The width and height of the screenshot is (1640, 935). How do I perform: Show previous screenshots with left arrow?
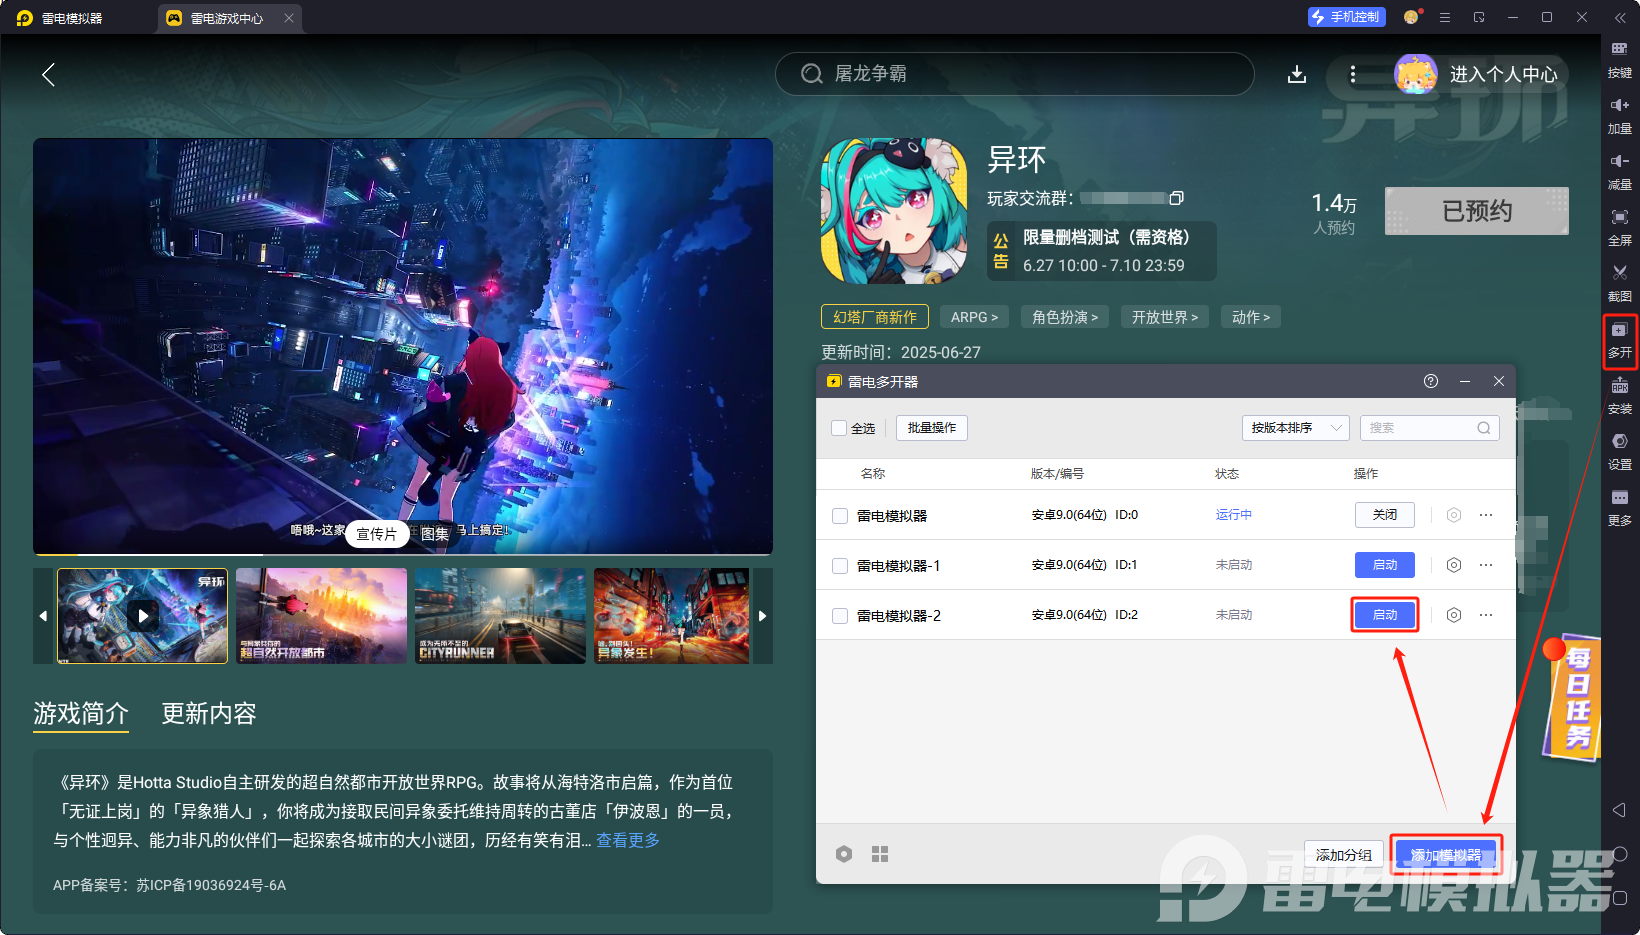point(43,616)
